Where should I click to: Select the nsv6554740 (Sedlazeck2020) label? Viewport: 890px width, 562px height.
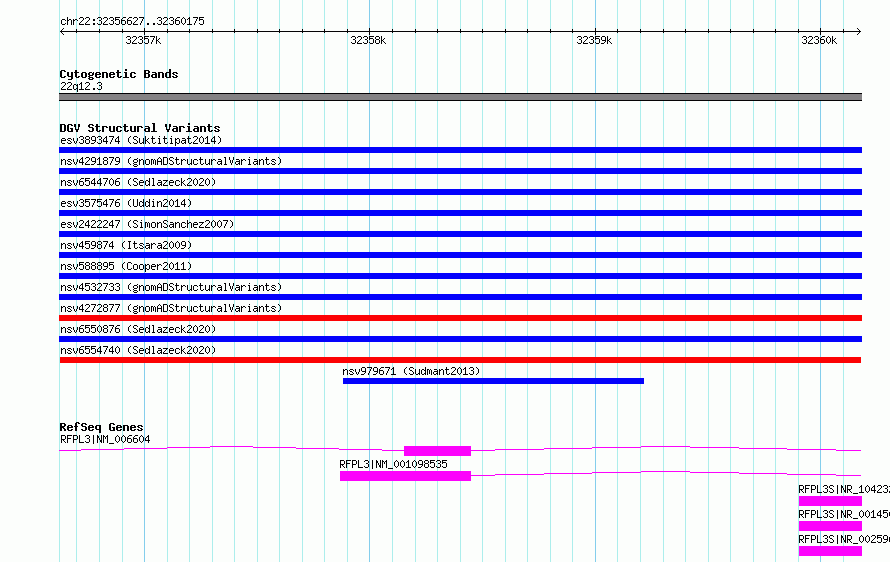tap(138, 350)
